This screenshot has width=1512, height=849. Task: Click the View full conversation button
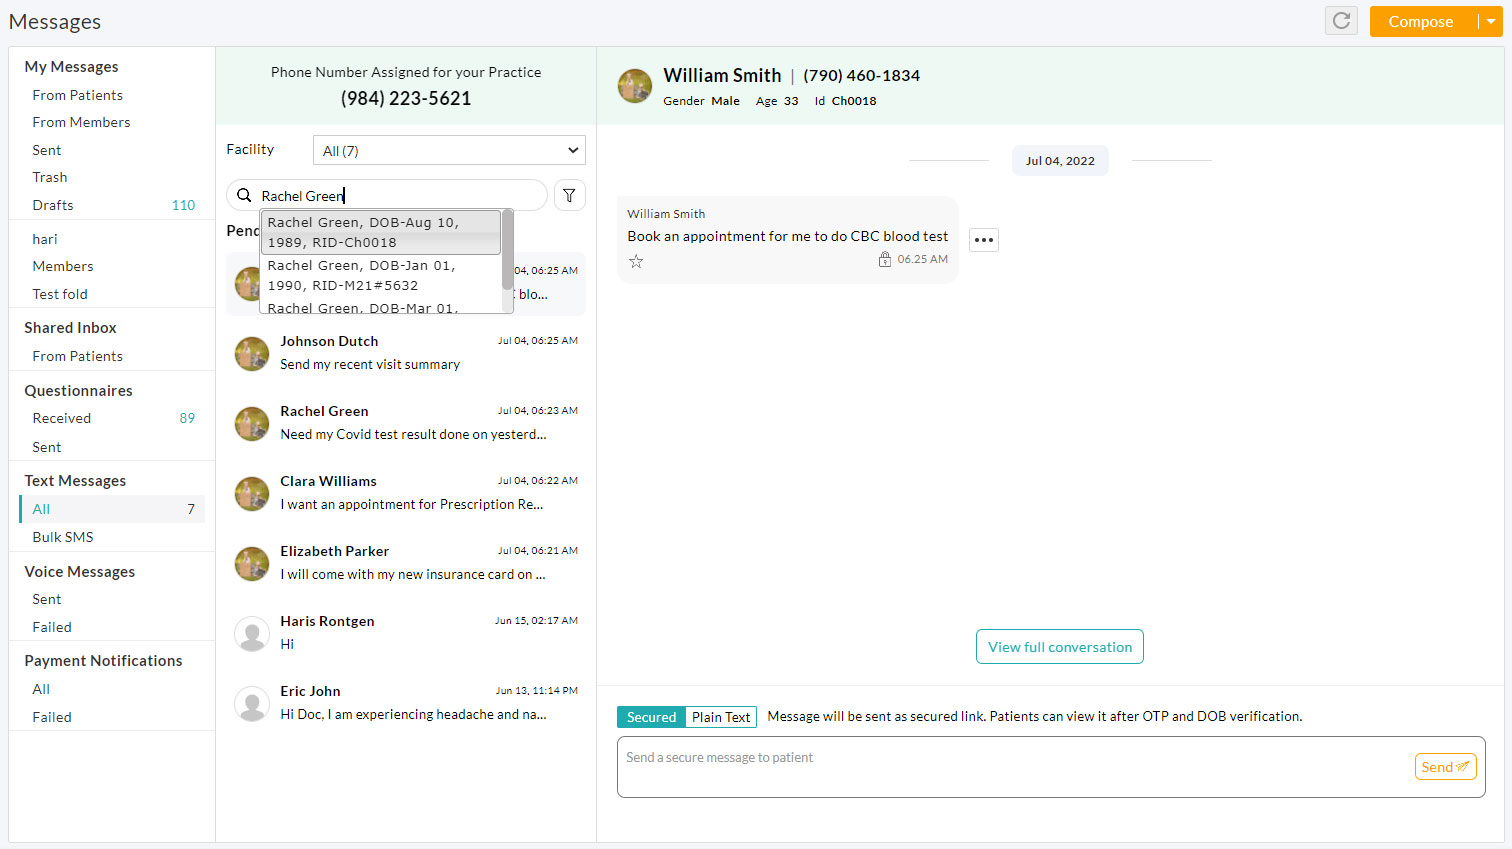1059,646
